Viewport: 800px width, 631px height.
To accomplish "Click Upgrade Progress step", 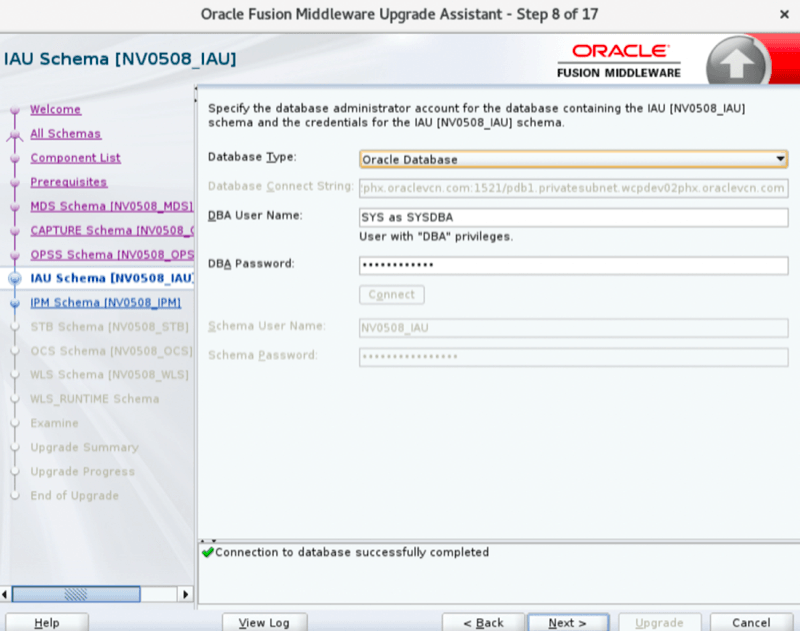I will pos(82,471).
